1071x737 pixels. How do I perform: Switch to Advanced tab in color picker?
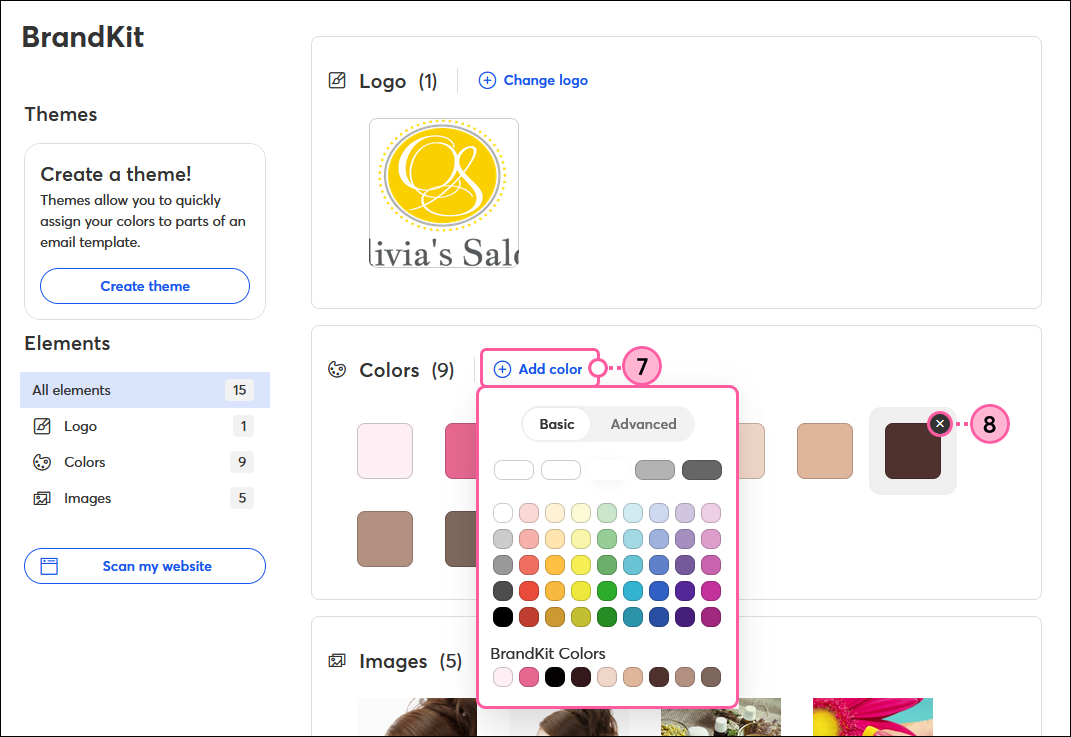(643, 424)
